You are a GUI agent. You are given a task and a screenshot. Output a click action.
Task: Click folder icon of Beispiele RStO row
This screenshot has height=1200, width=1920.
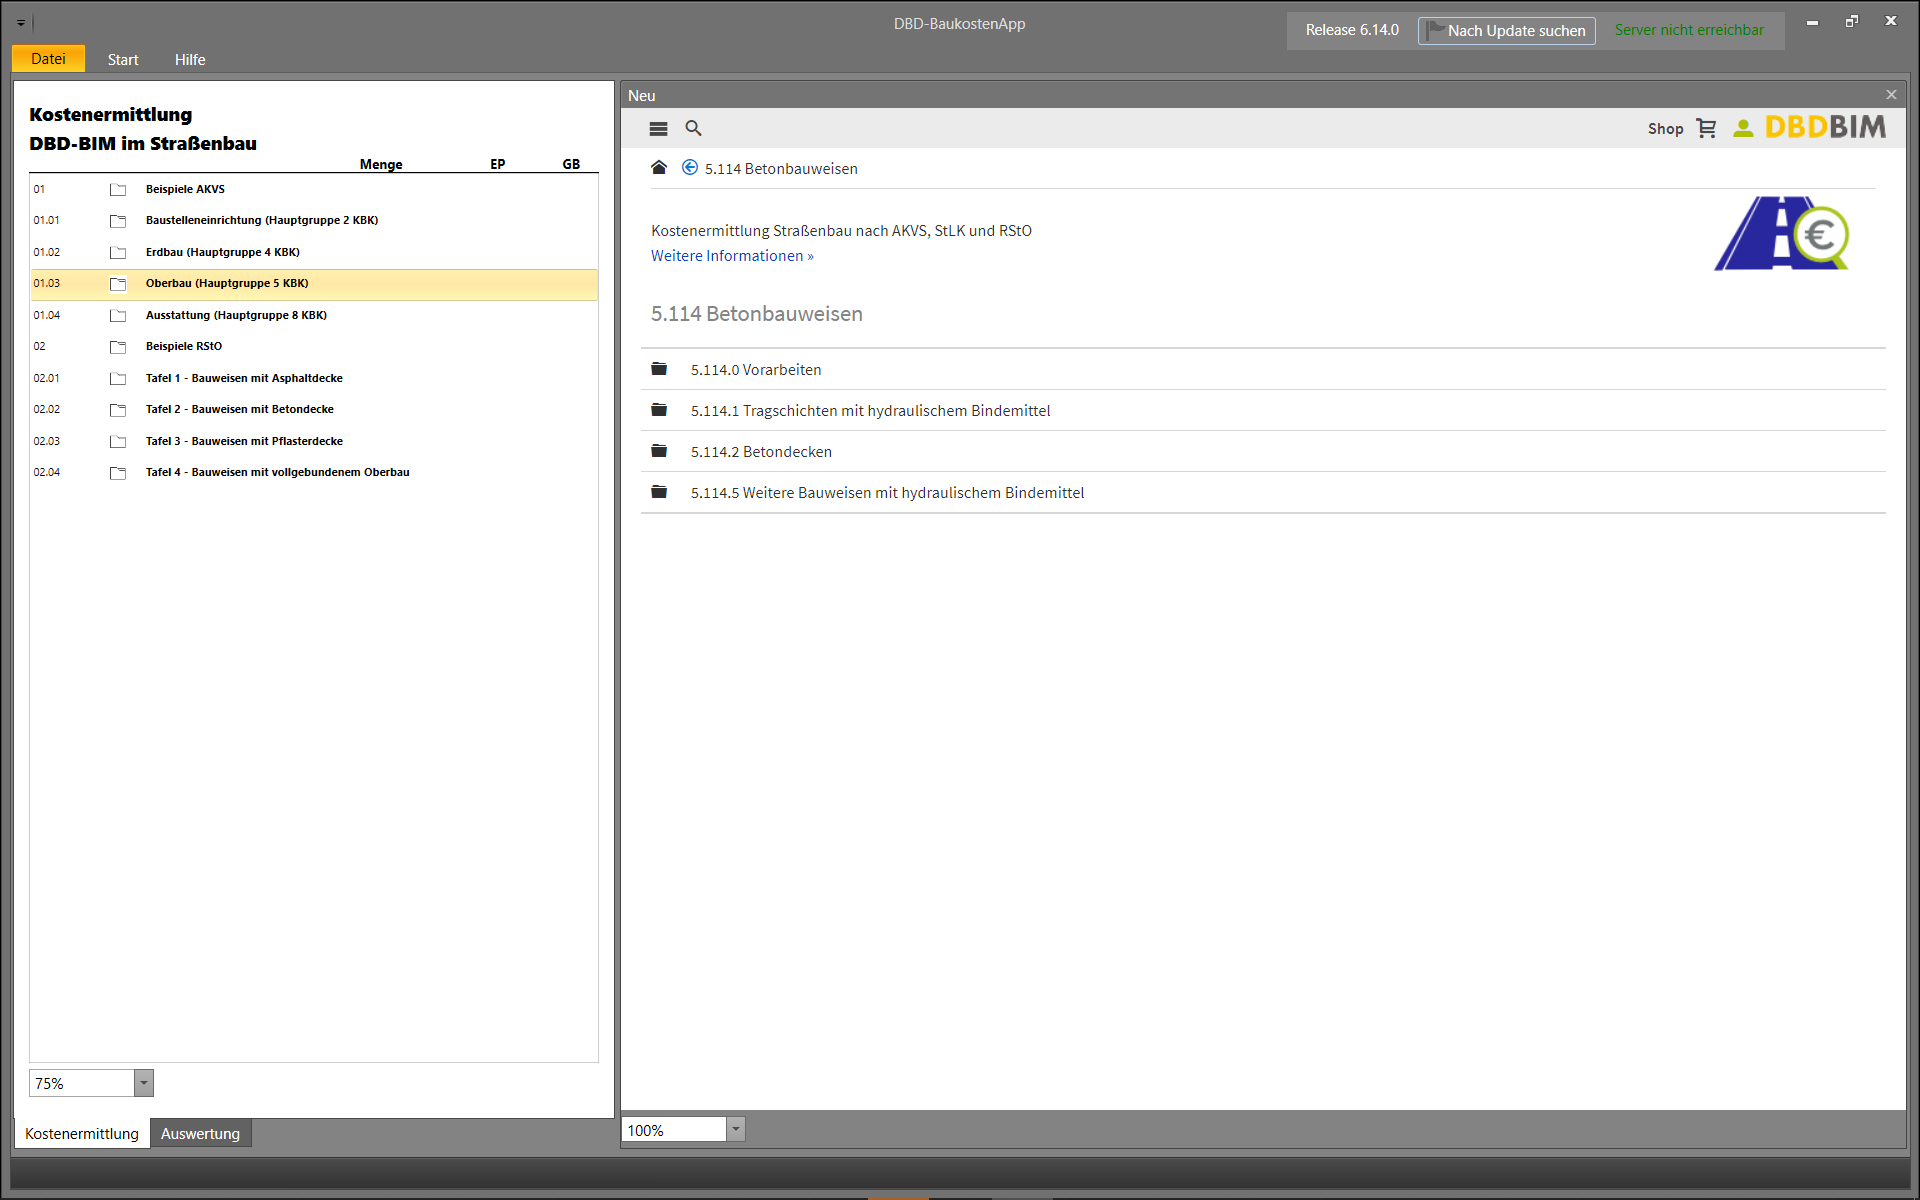coord(118,347)
